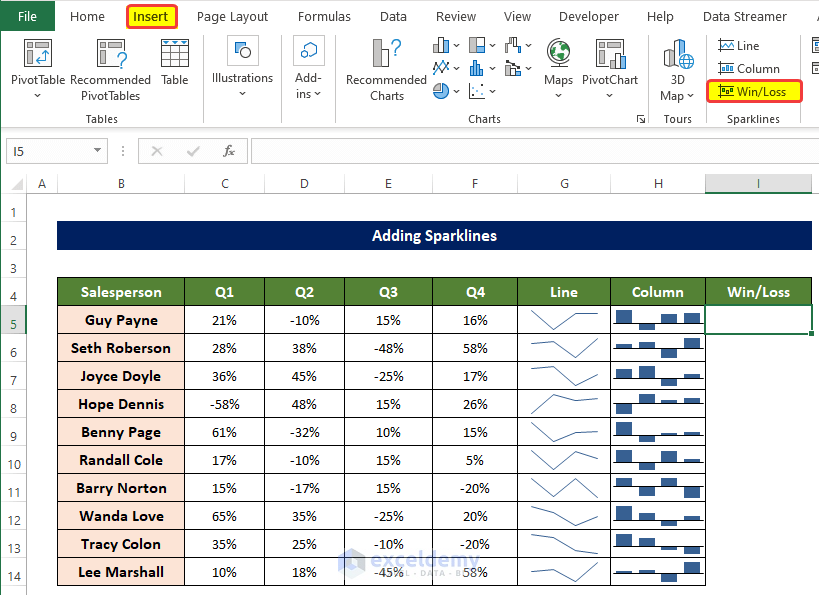Click the PivotTable icon
This screenshot has width=819, height=595.
click(x=38, y=55)
